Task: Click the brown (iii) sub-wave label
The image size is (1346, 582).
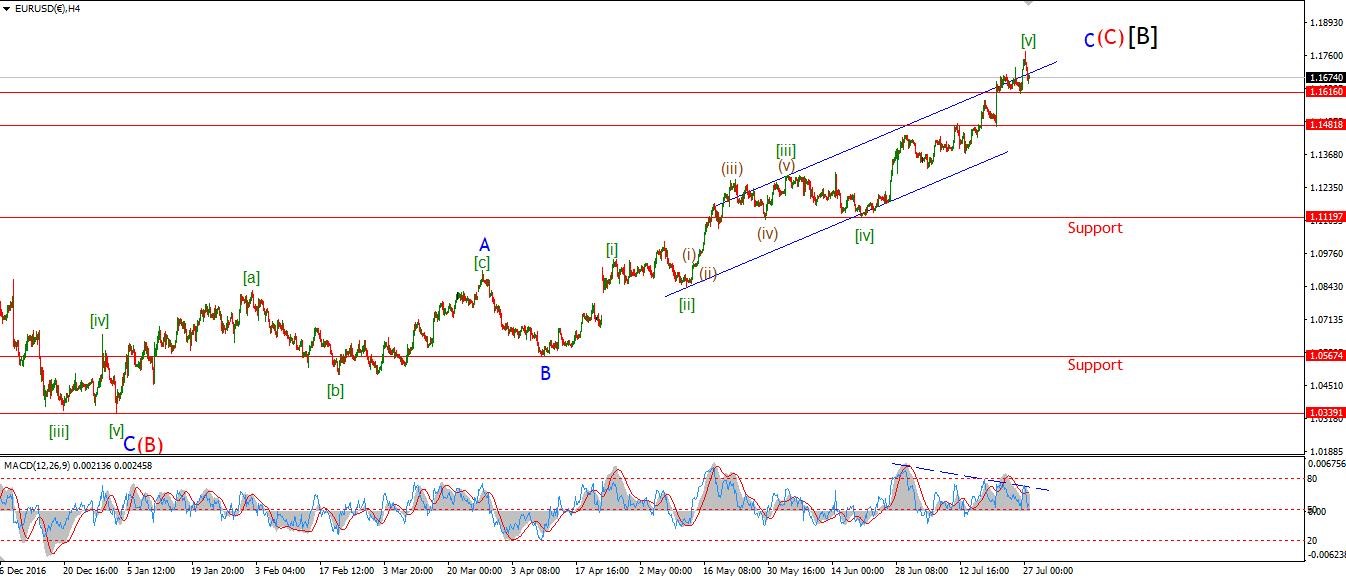Action: [x=732, y=169]
